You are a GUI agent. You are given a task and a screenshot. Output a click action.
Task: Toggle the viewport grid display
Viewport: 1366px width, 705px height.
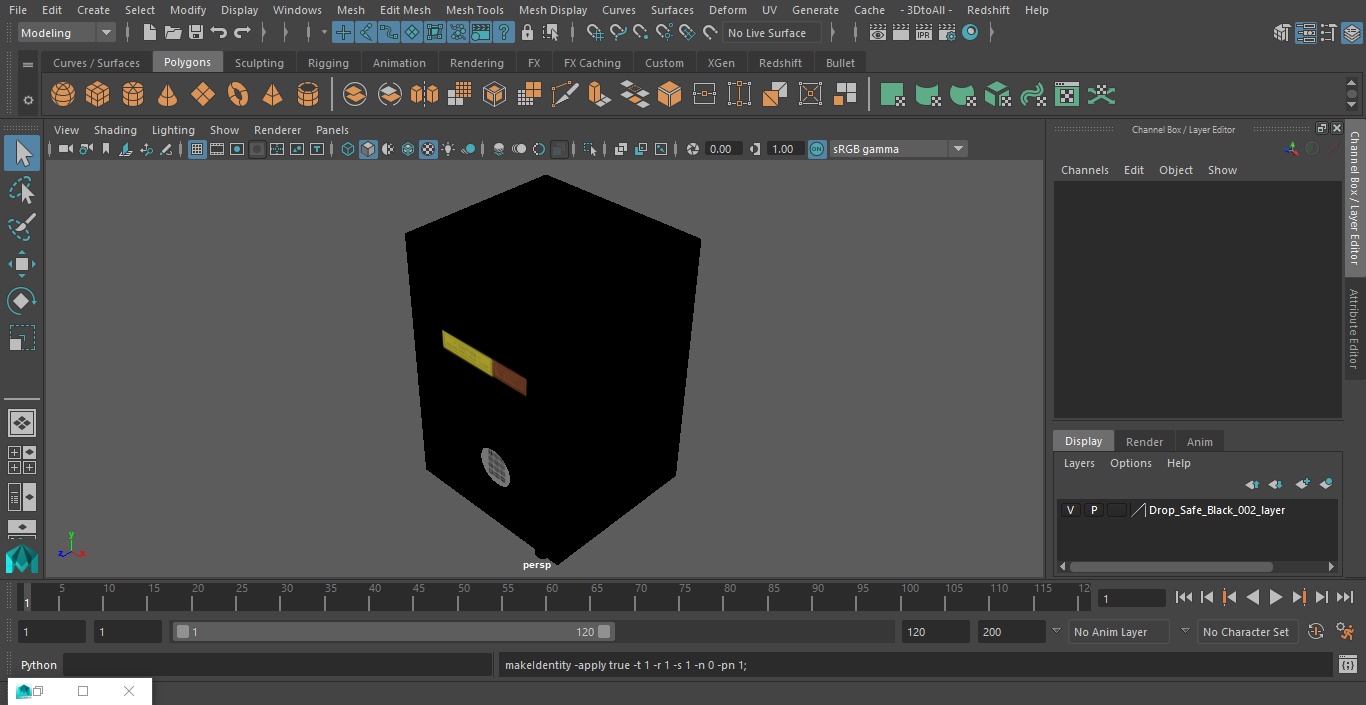click(x=197, y=149)
